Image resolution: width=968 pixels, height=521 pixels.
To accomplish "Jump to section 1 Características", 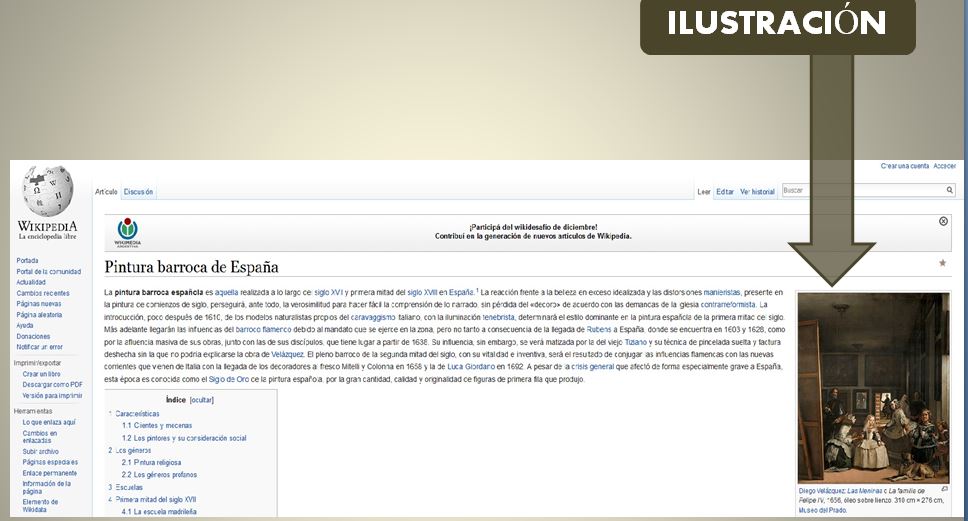I will point(134,414).
